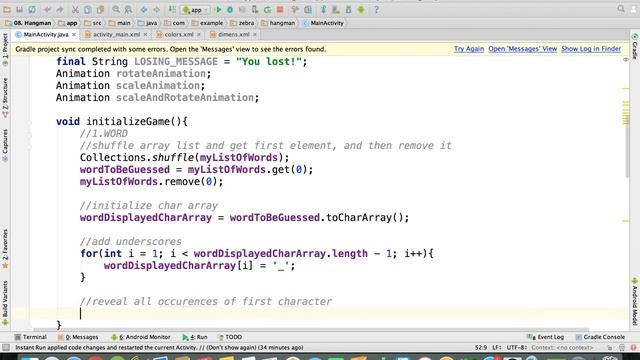Select the 08. Hangman breadcrumb
Image resolution: width=640 pixels, height=360 pixels.
[x=28, y=23]
